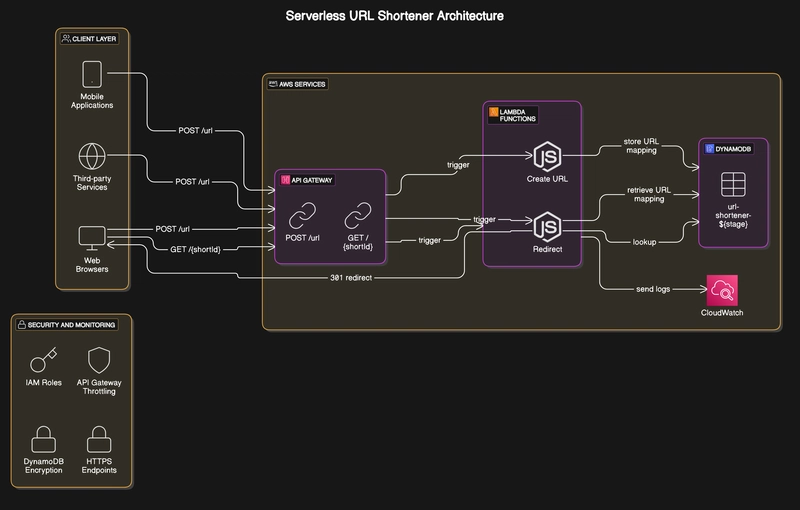
Task: Click the POST /url edge label from Third-party Services
Action: coord(192,182)
